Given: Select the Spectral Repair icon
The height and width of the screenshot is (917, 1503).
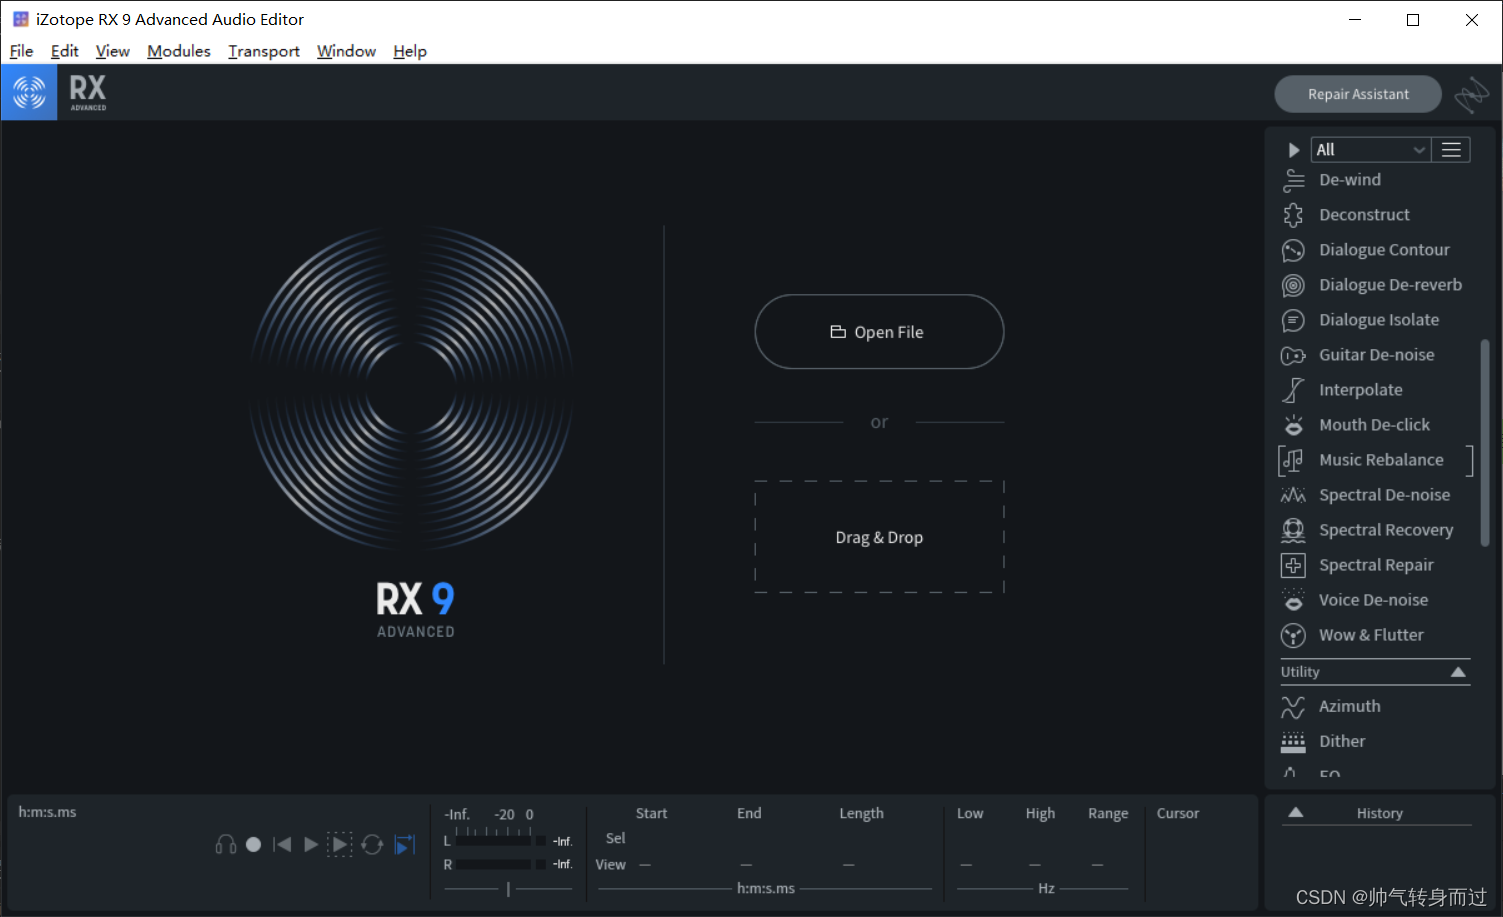Looking at the screenshot, I should tap(1293, 565).
